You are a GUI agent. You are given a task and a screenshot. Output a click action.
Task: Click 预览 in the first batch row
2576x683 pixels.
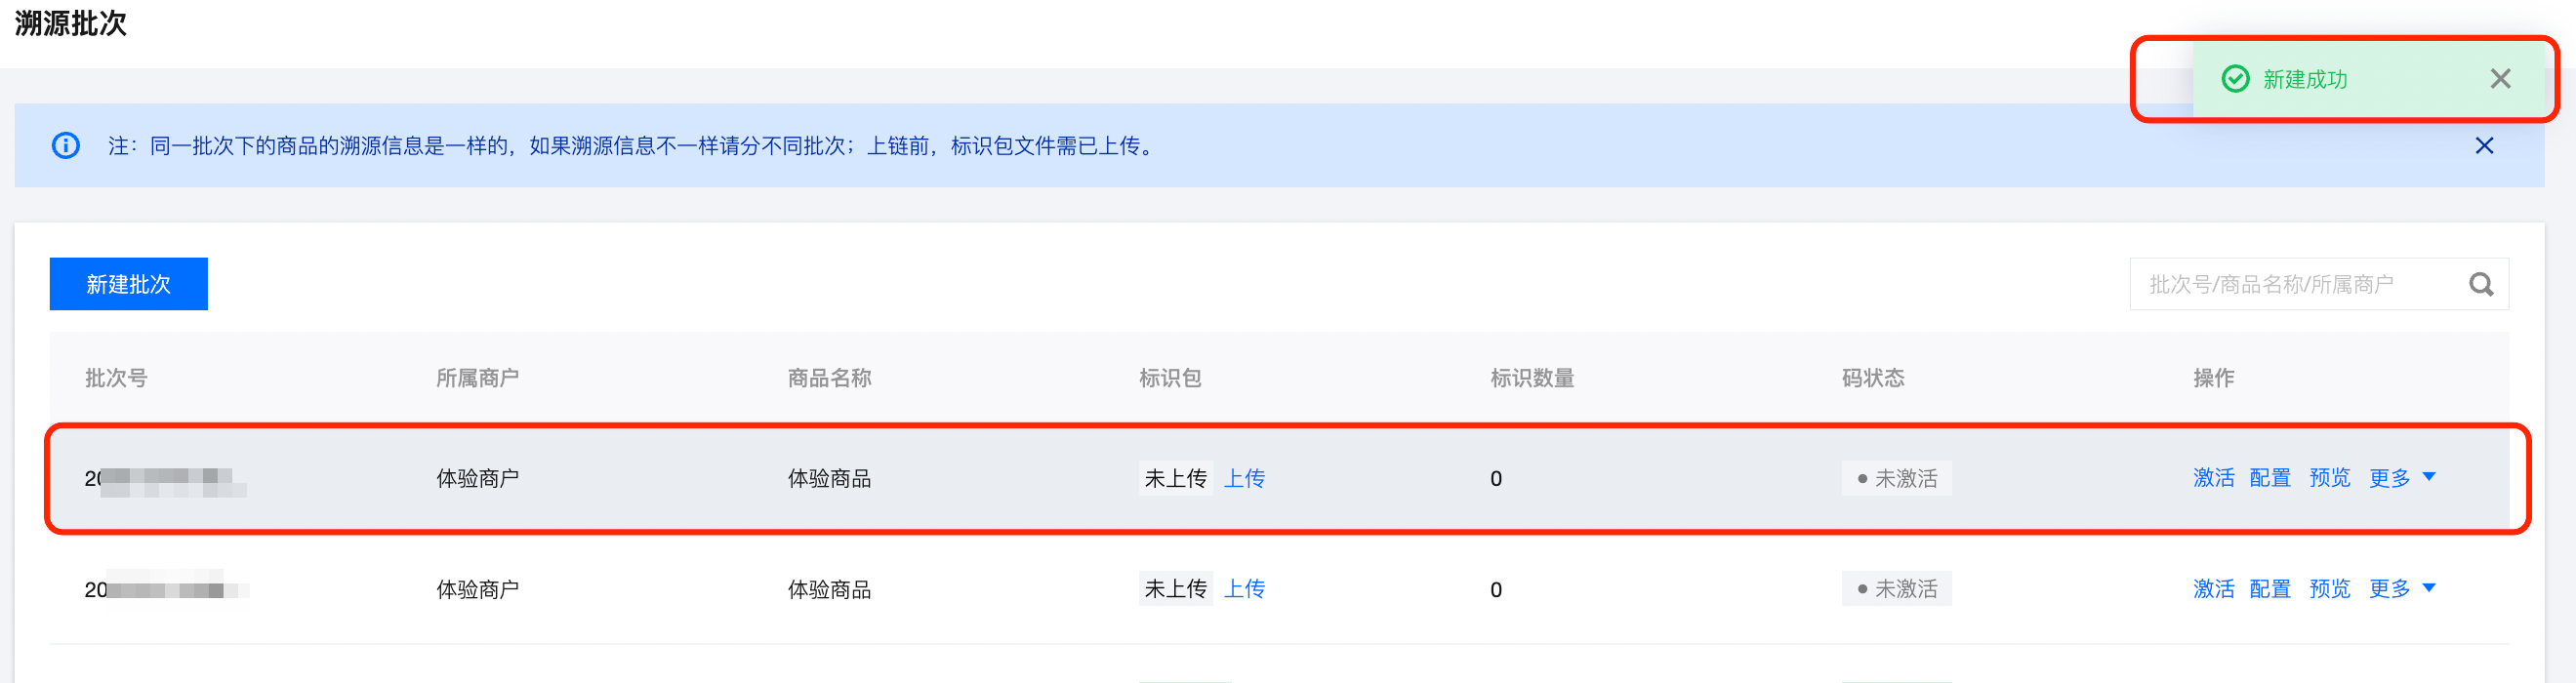coord(2329,478)
